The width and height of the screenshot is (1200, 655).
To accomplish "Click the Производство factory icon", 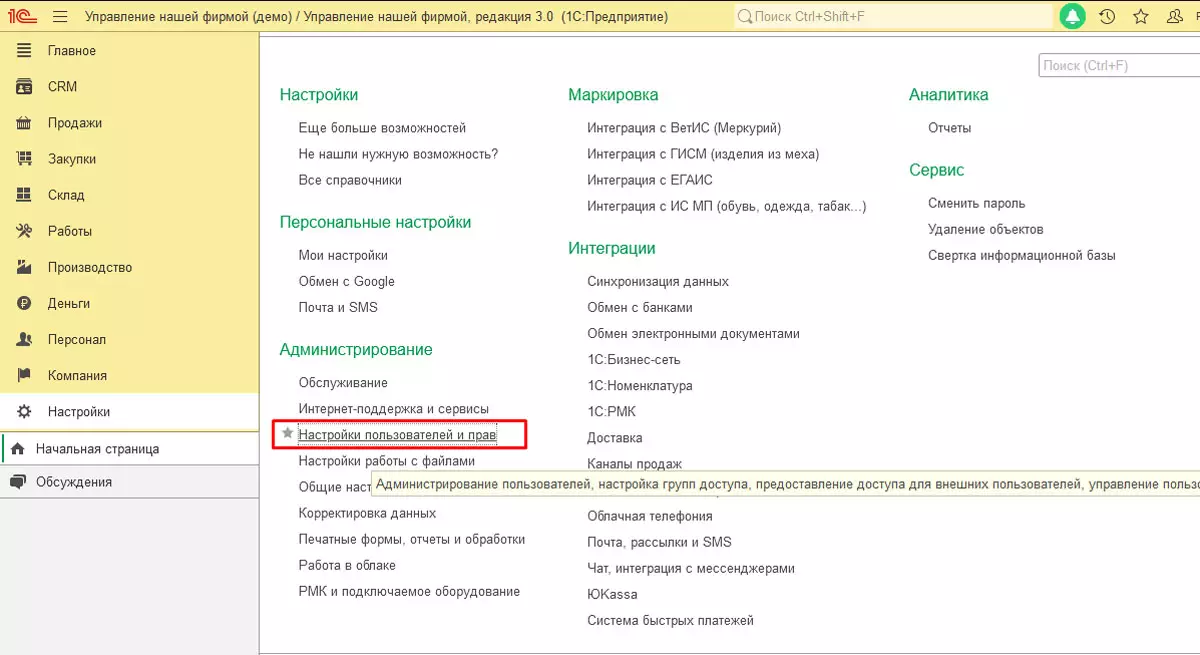I will pyautogui.click(x=25, y=267).
